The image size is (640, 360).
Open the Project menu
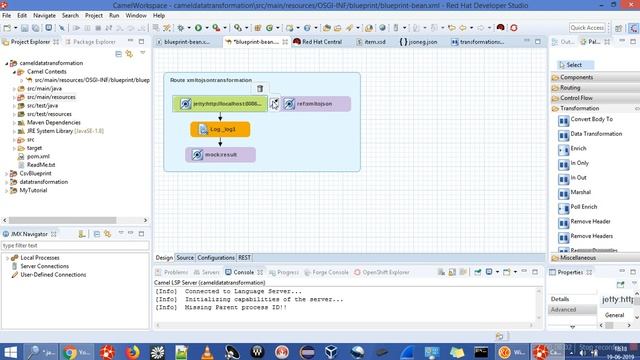[93, 16]
